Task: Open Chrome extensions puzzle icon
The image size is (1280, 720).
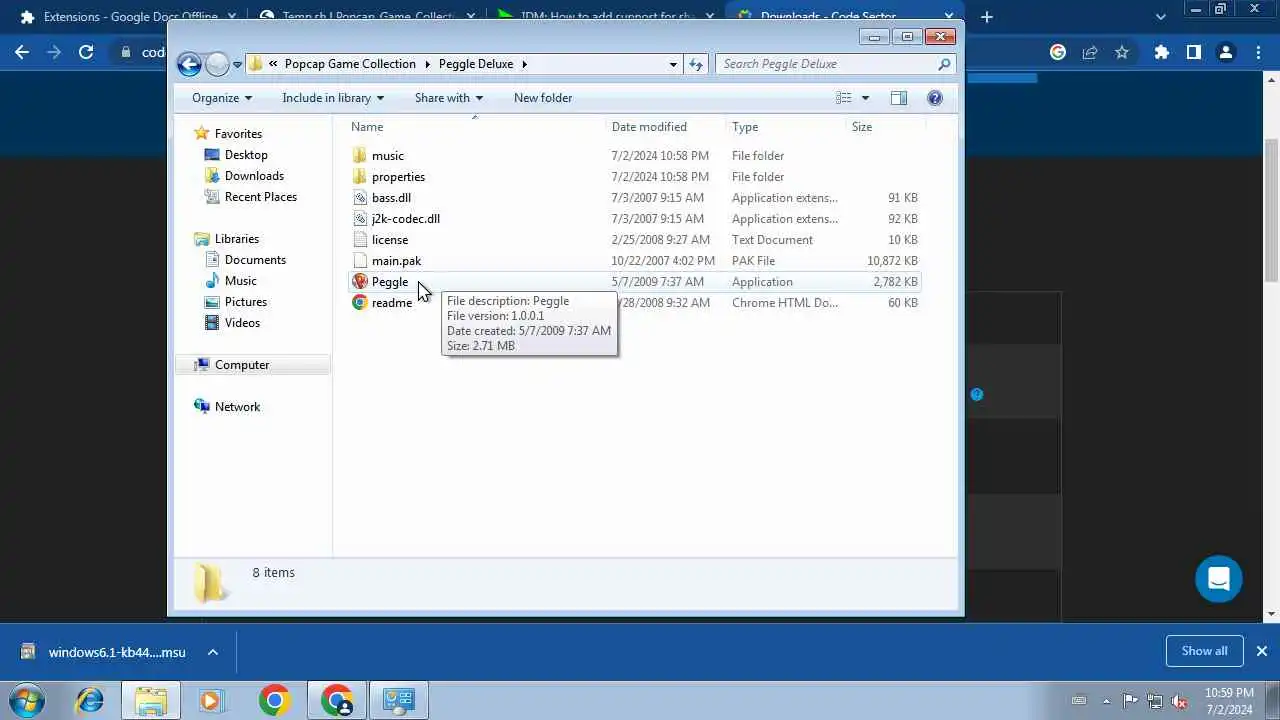Action: [1161, 52]
